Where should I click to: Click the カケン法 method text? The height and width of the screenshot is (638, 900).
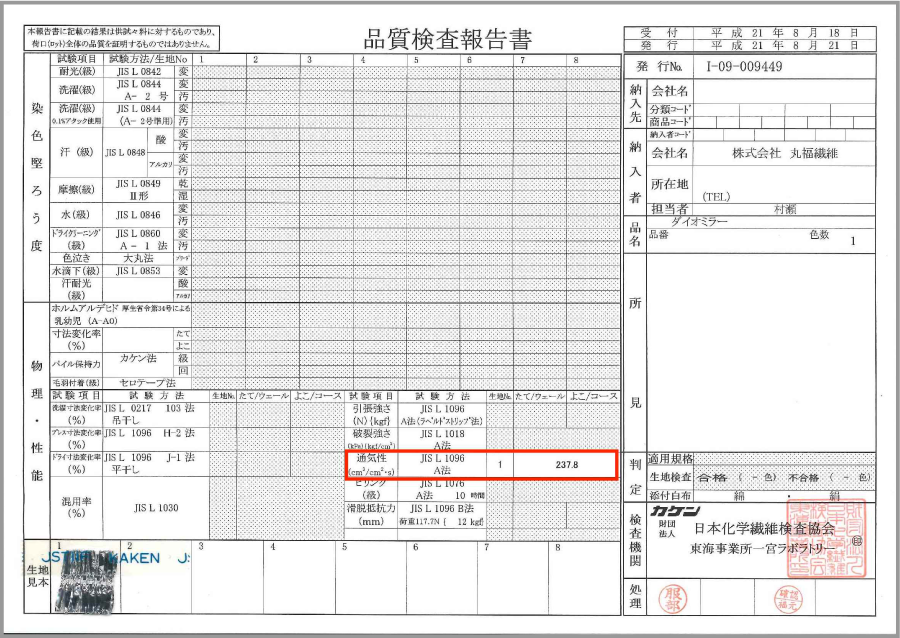coord(138,359)
